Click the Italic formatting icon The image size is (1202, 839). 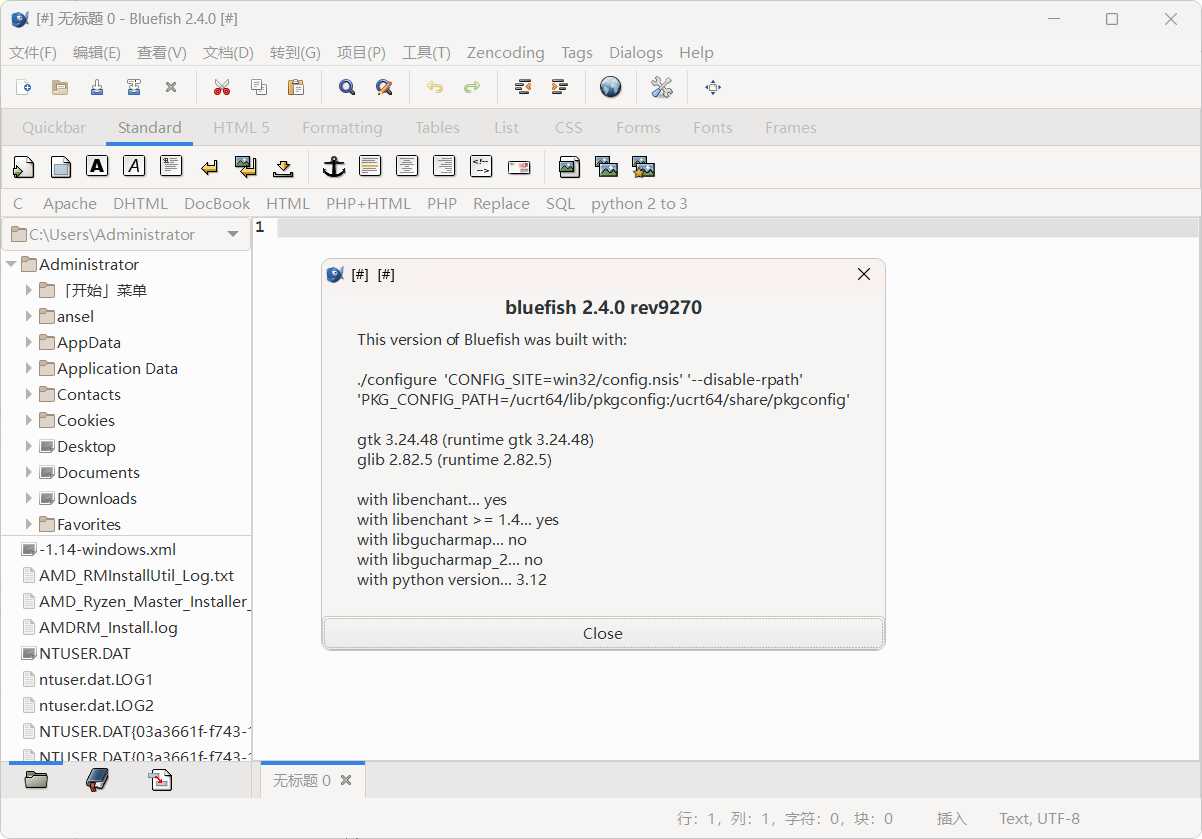134,166
